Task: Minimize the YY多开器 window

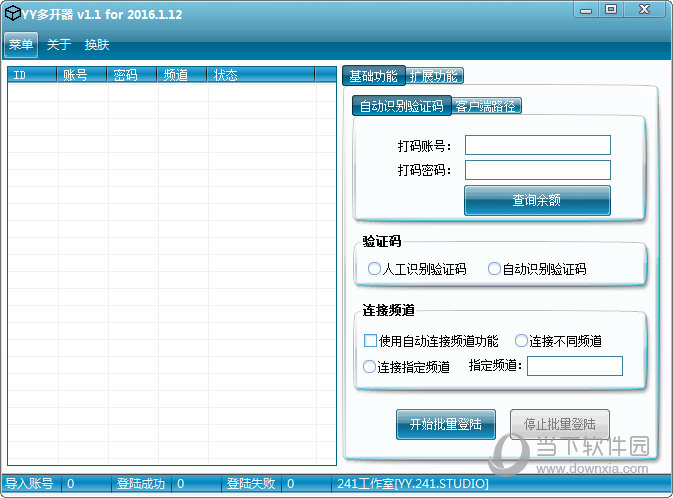Action: point(586,9)
